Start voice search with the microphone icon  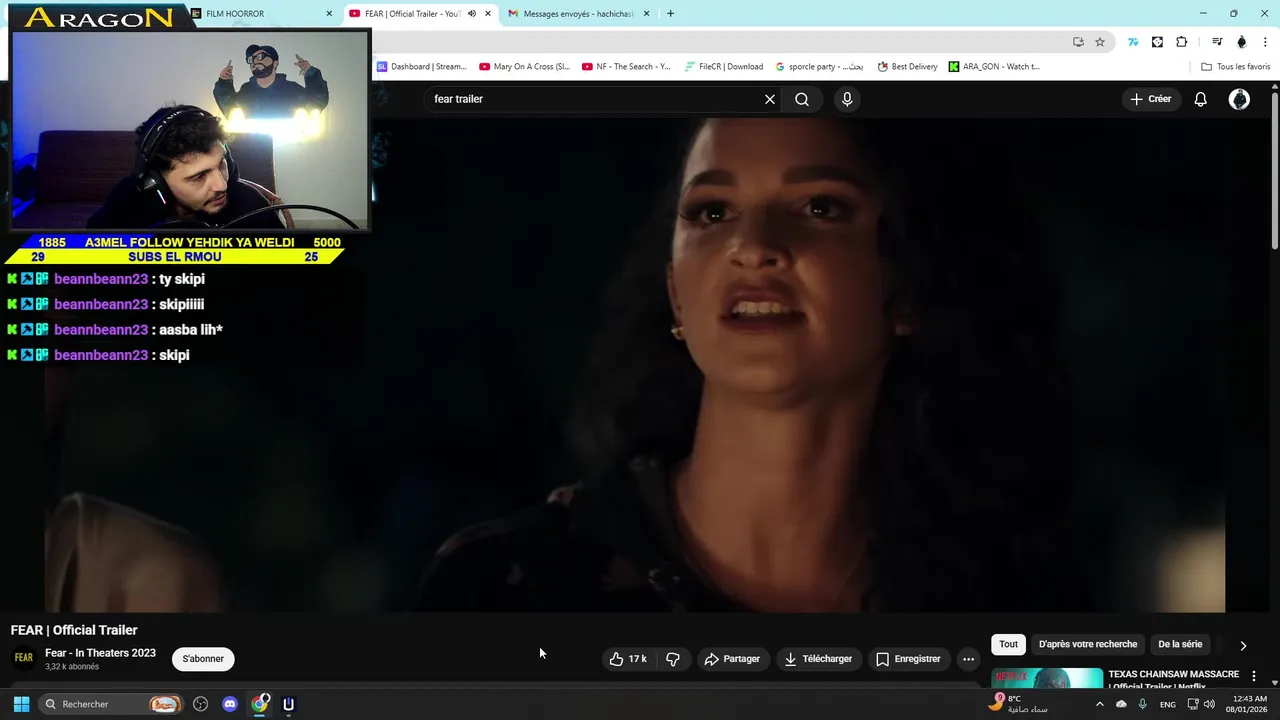point(847,99)
